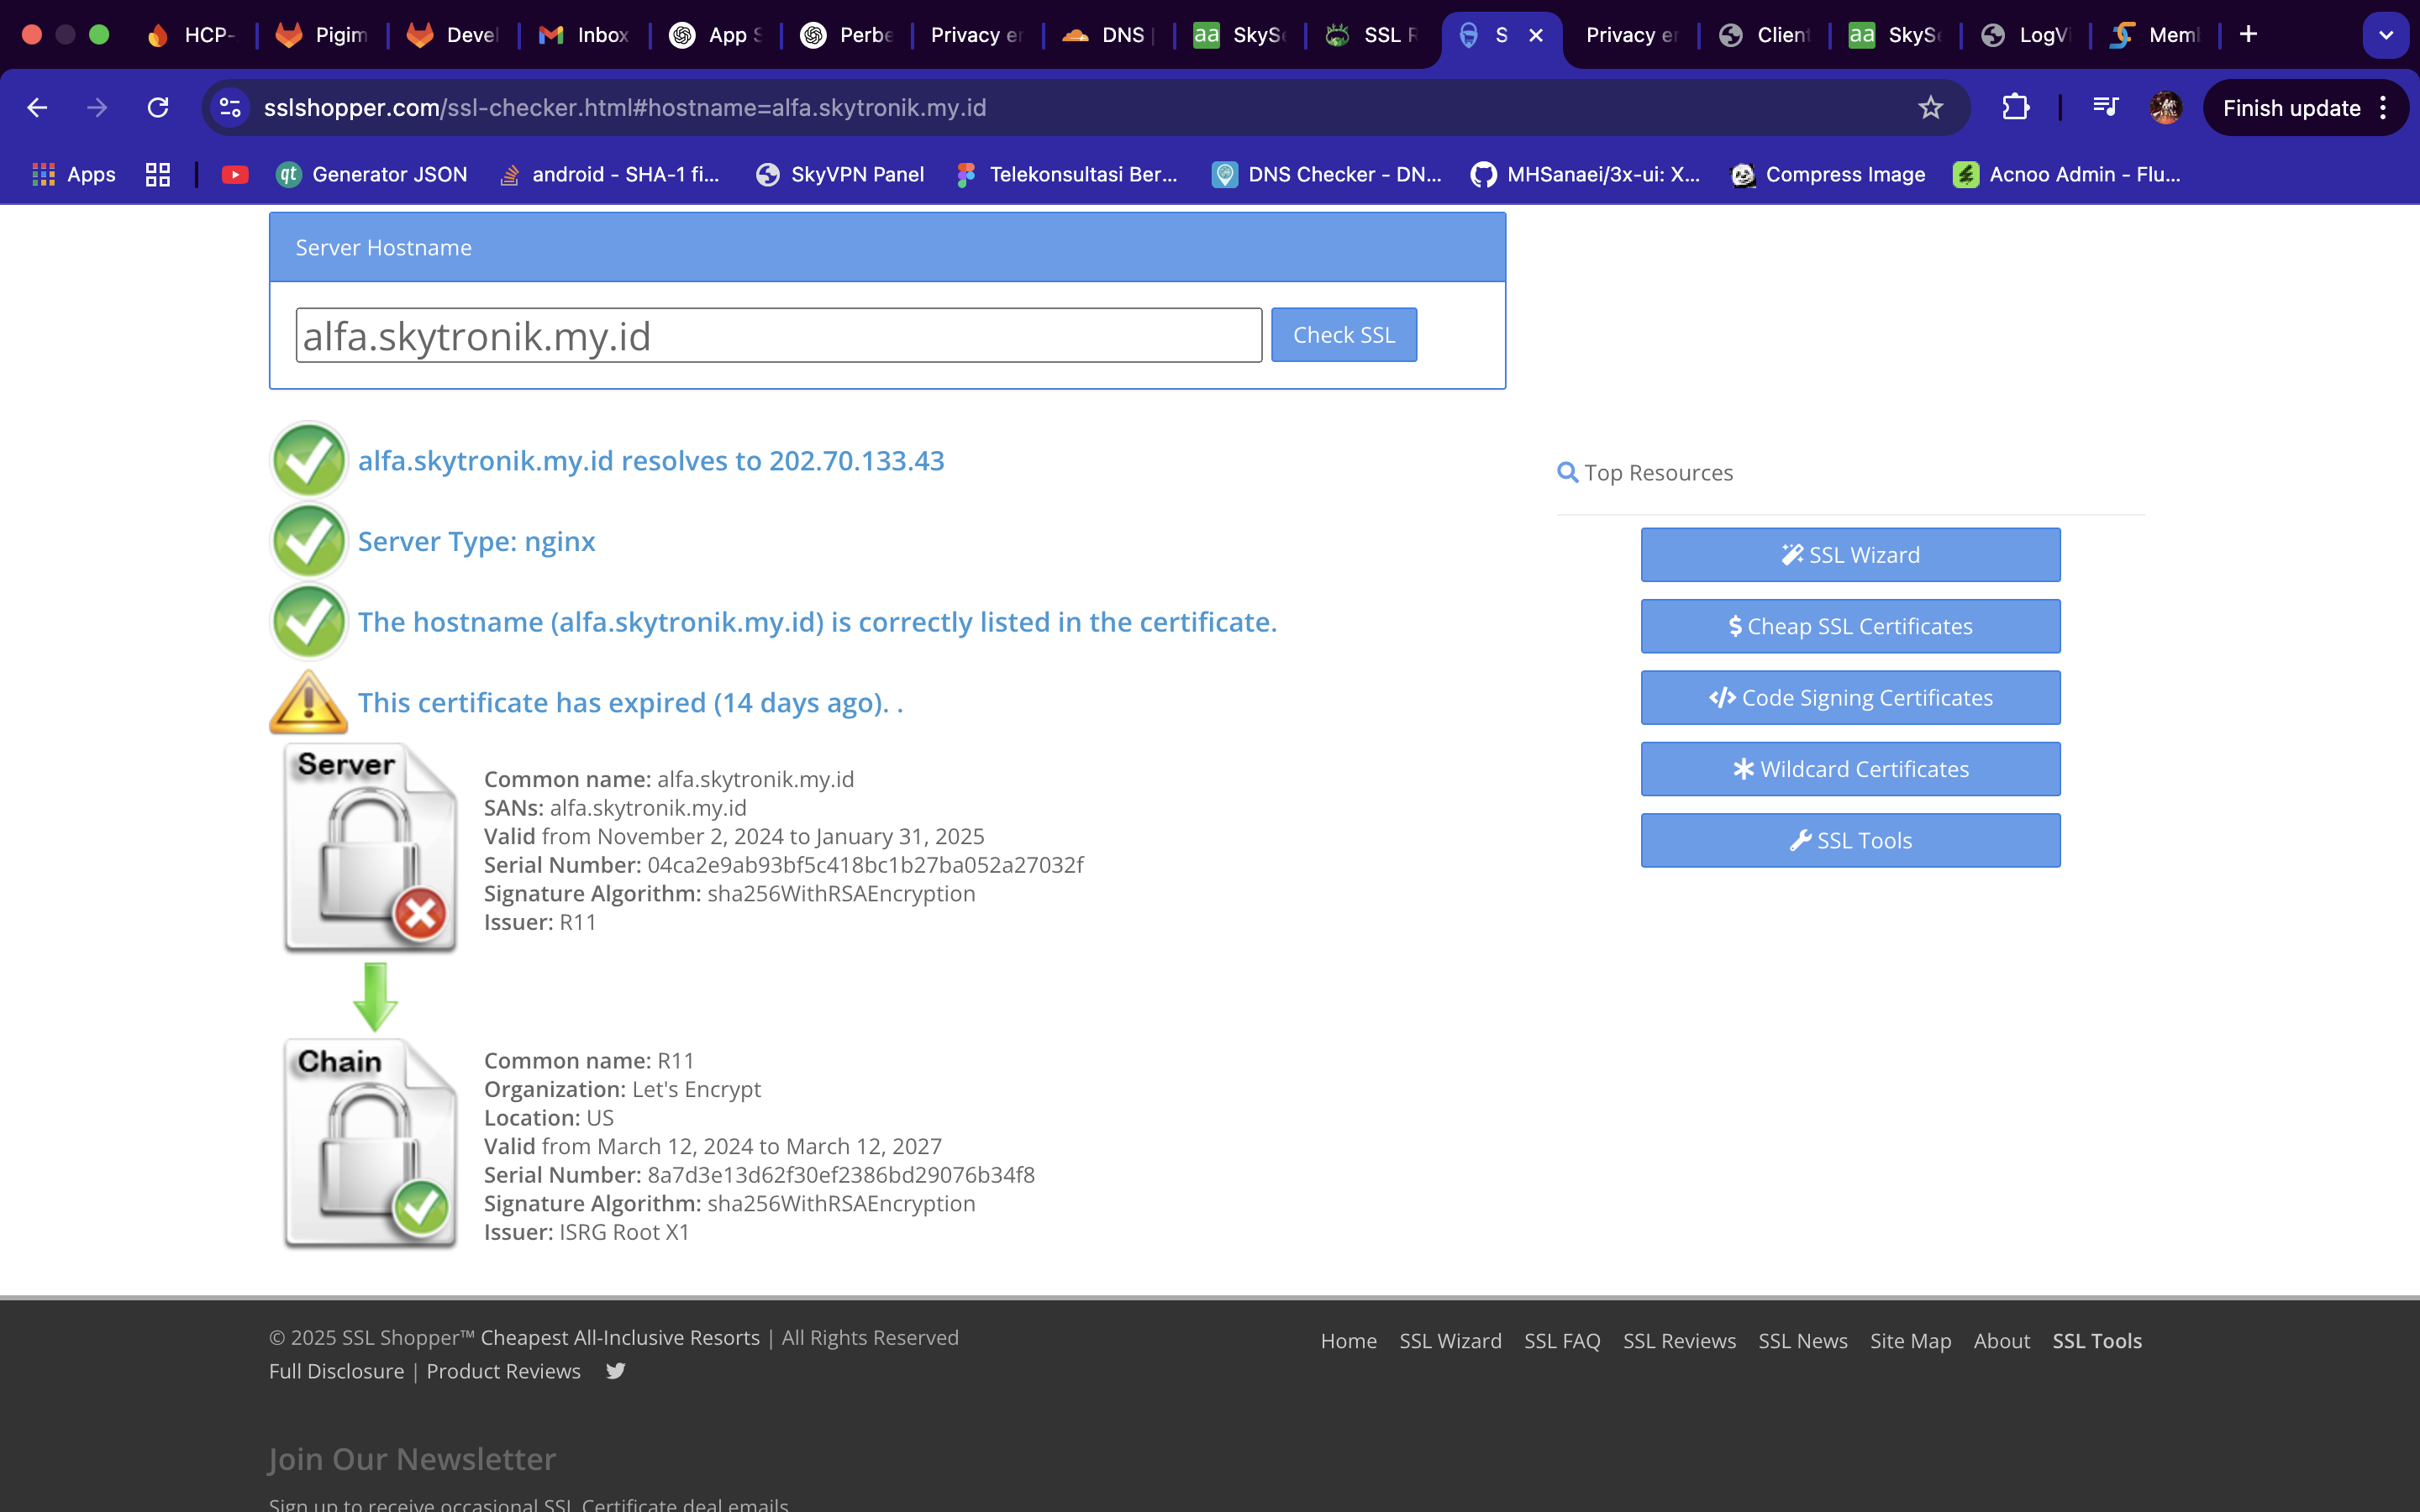The height and width of the screenshot is (1512, 2420).
Task: Switch to the App S ChatGPT tab
Action: pyautogui.click(x=716, y=35)
